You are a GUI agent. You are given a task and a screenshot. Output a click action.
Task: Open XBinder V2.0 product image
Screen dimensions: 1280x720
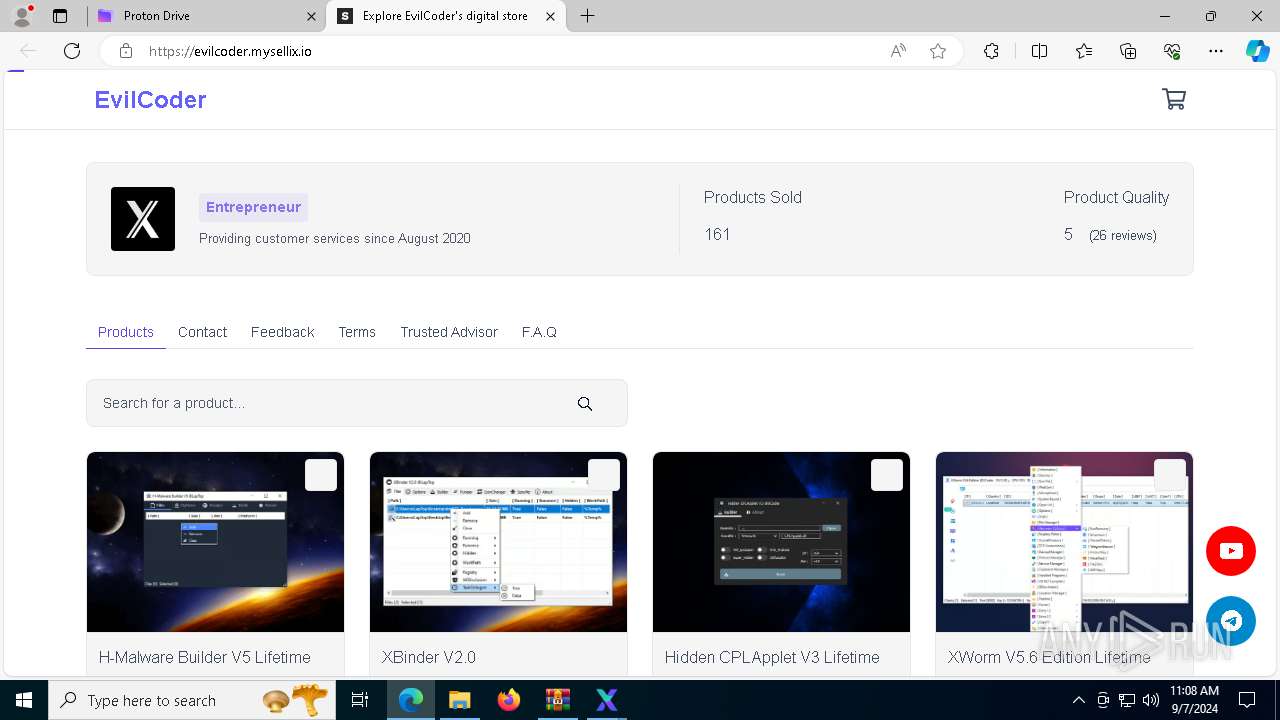[498, 542]
